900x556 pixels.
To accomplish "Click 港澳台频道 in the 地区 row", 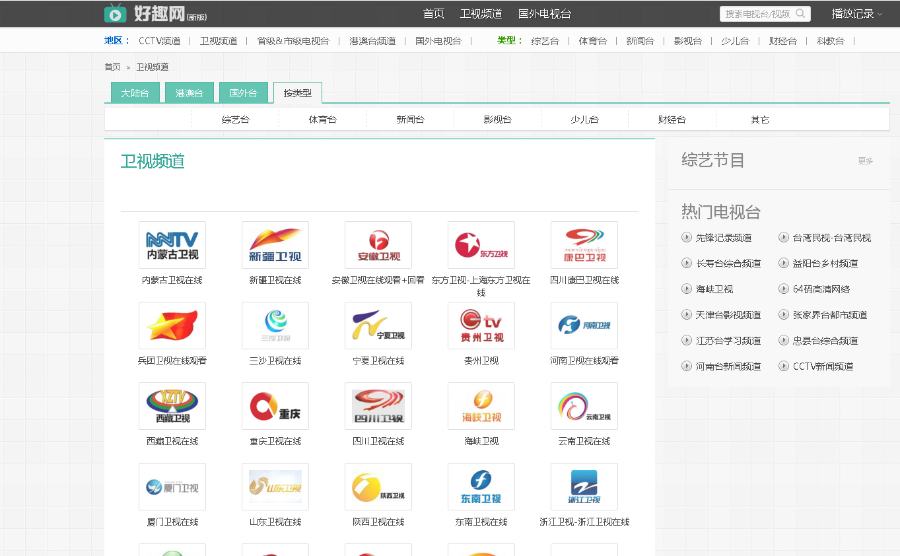I will [373, 41].
